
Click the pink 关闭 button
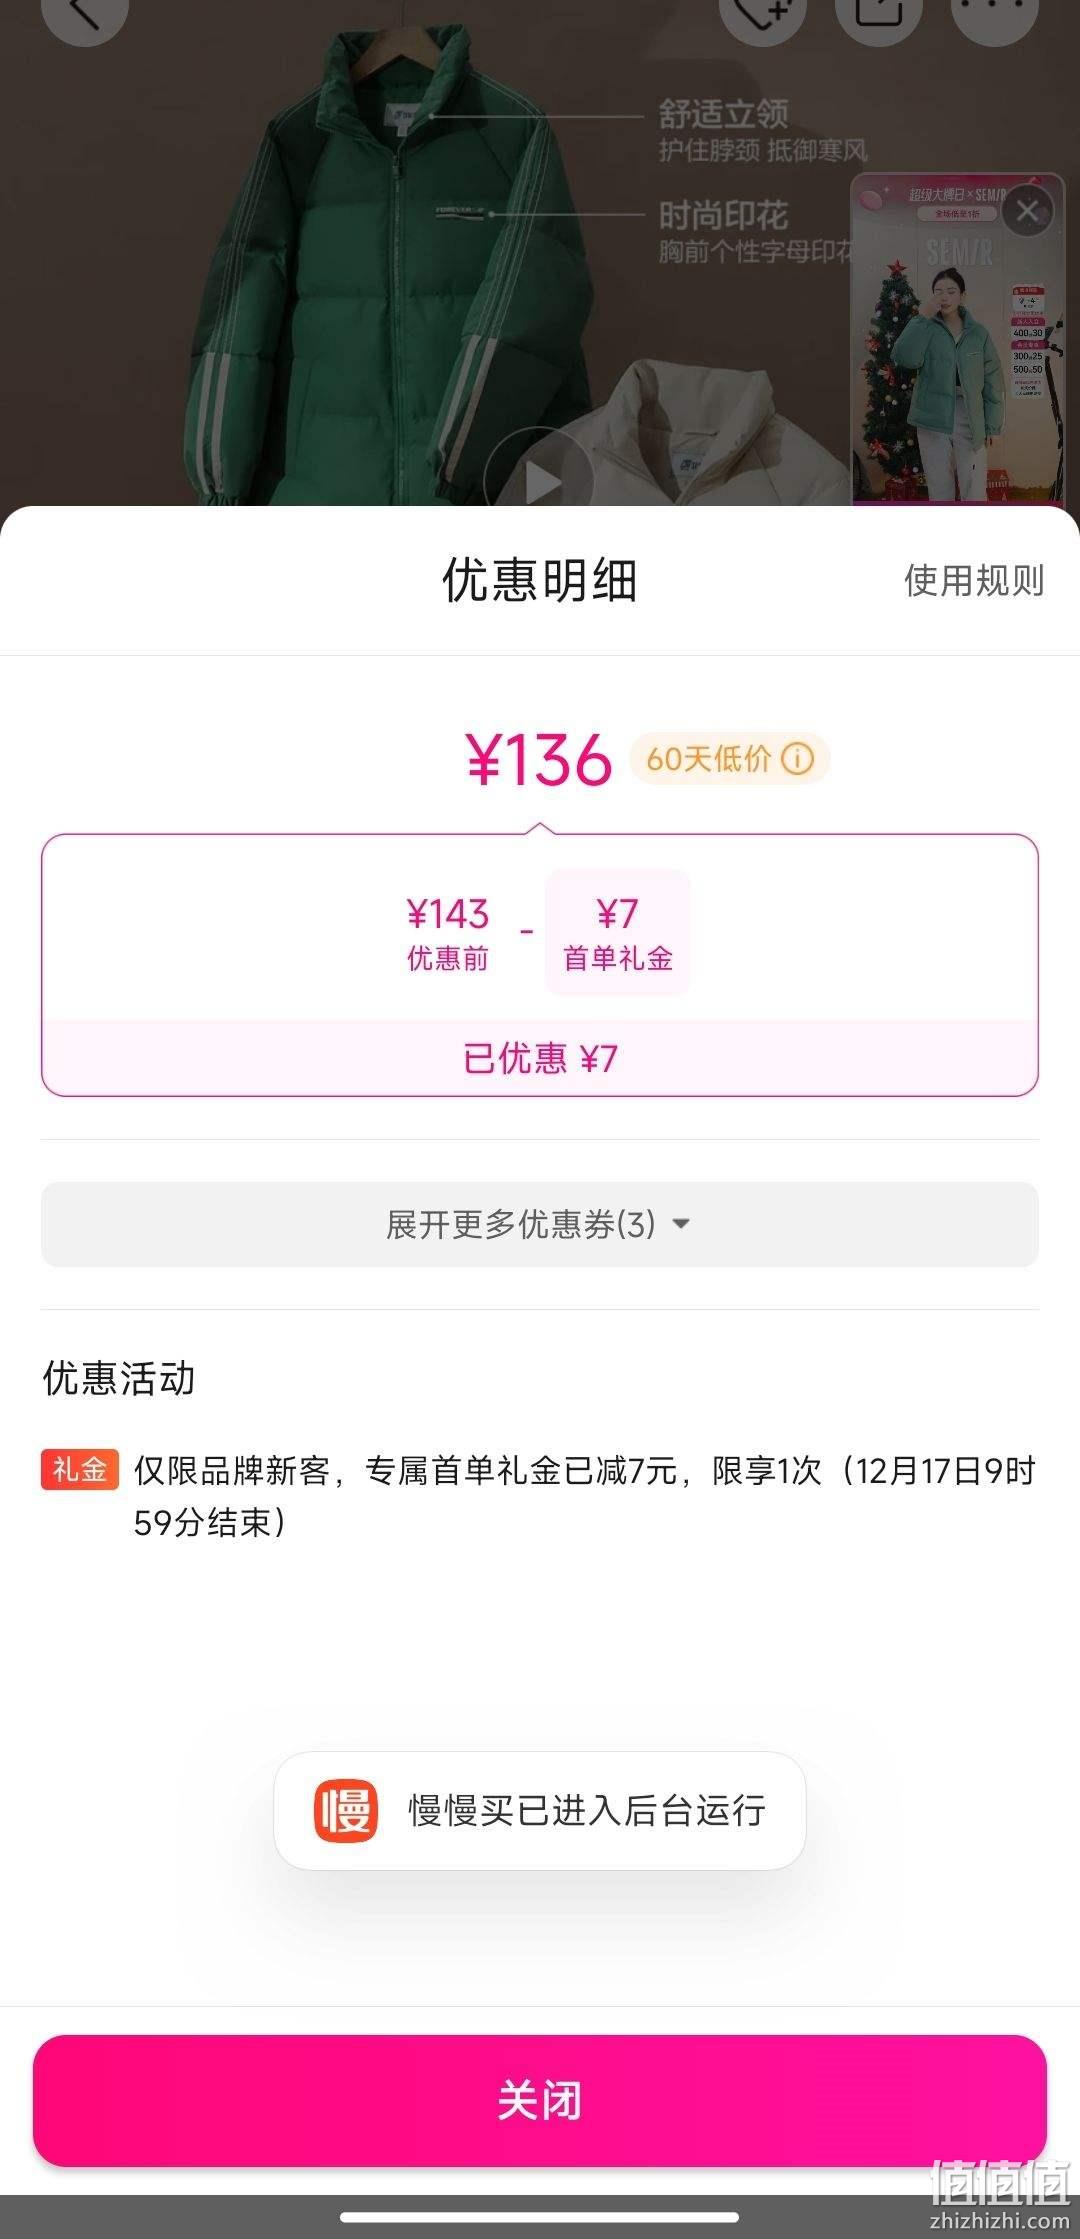point(540,2100)
